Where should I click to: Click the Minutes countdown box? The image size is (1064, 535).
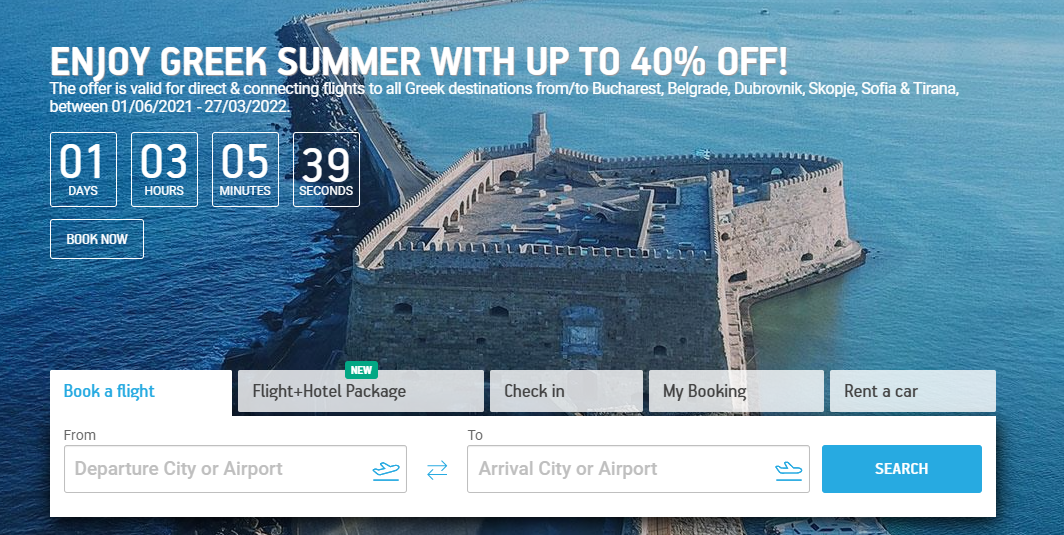(245, 169)
